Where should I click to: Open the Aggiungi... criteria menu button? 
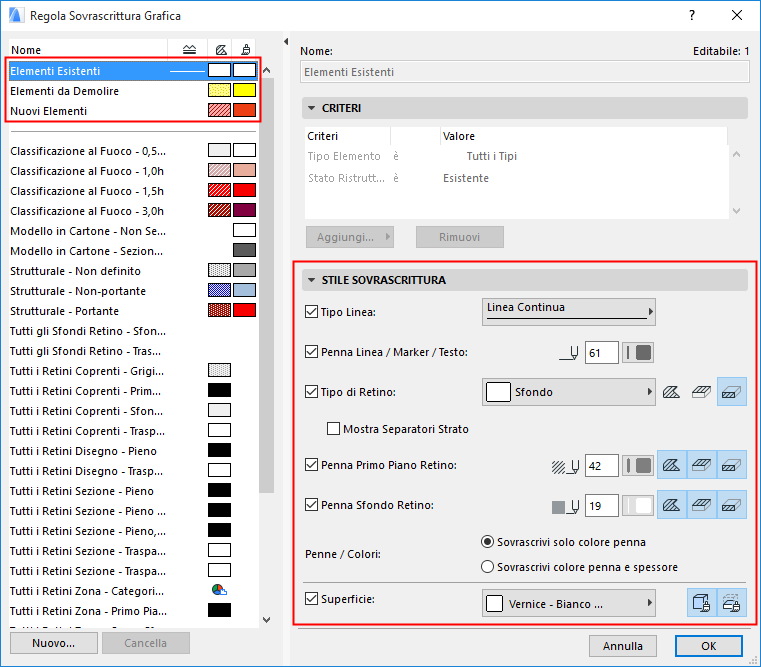[x=349, y=237]
